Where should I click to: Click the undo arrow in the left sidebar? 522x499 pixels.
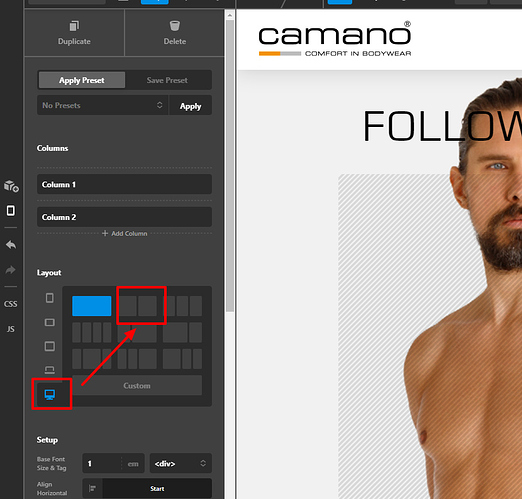pos(11,245)
